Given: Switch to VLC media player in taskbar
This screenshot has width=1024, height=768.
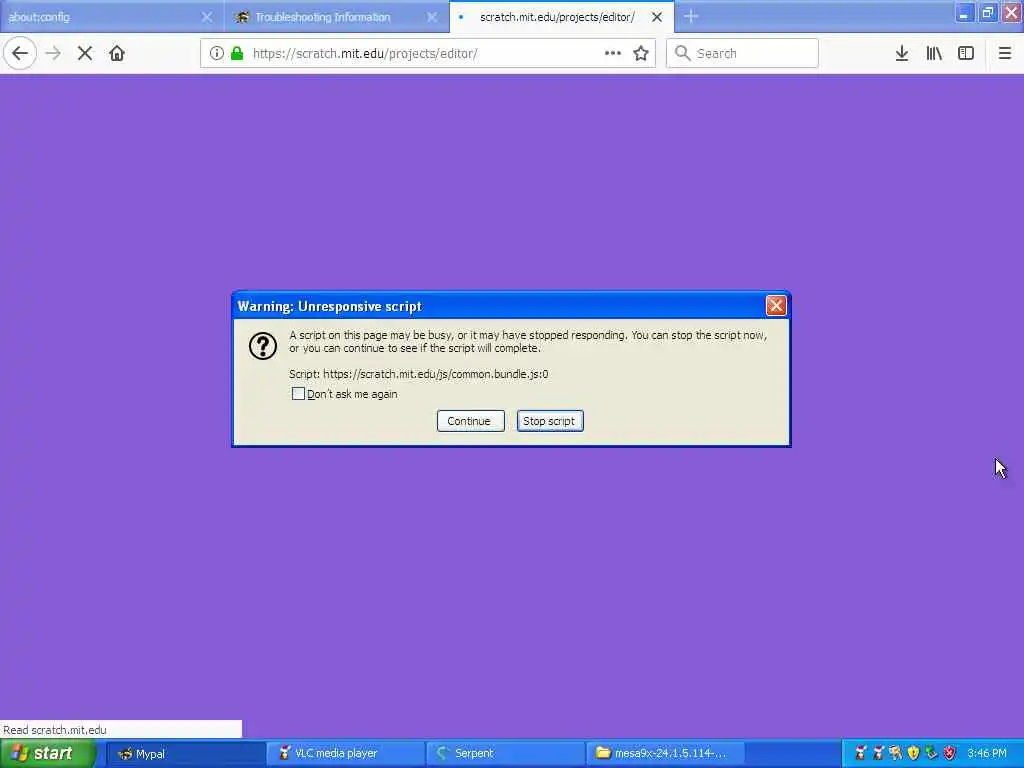Looking at the screenshot, I should (x=345, y=753).
